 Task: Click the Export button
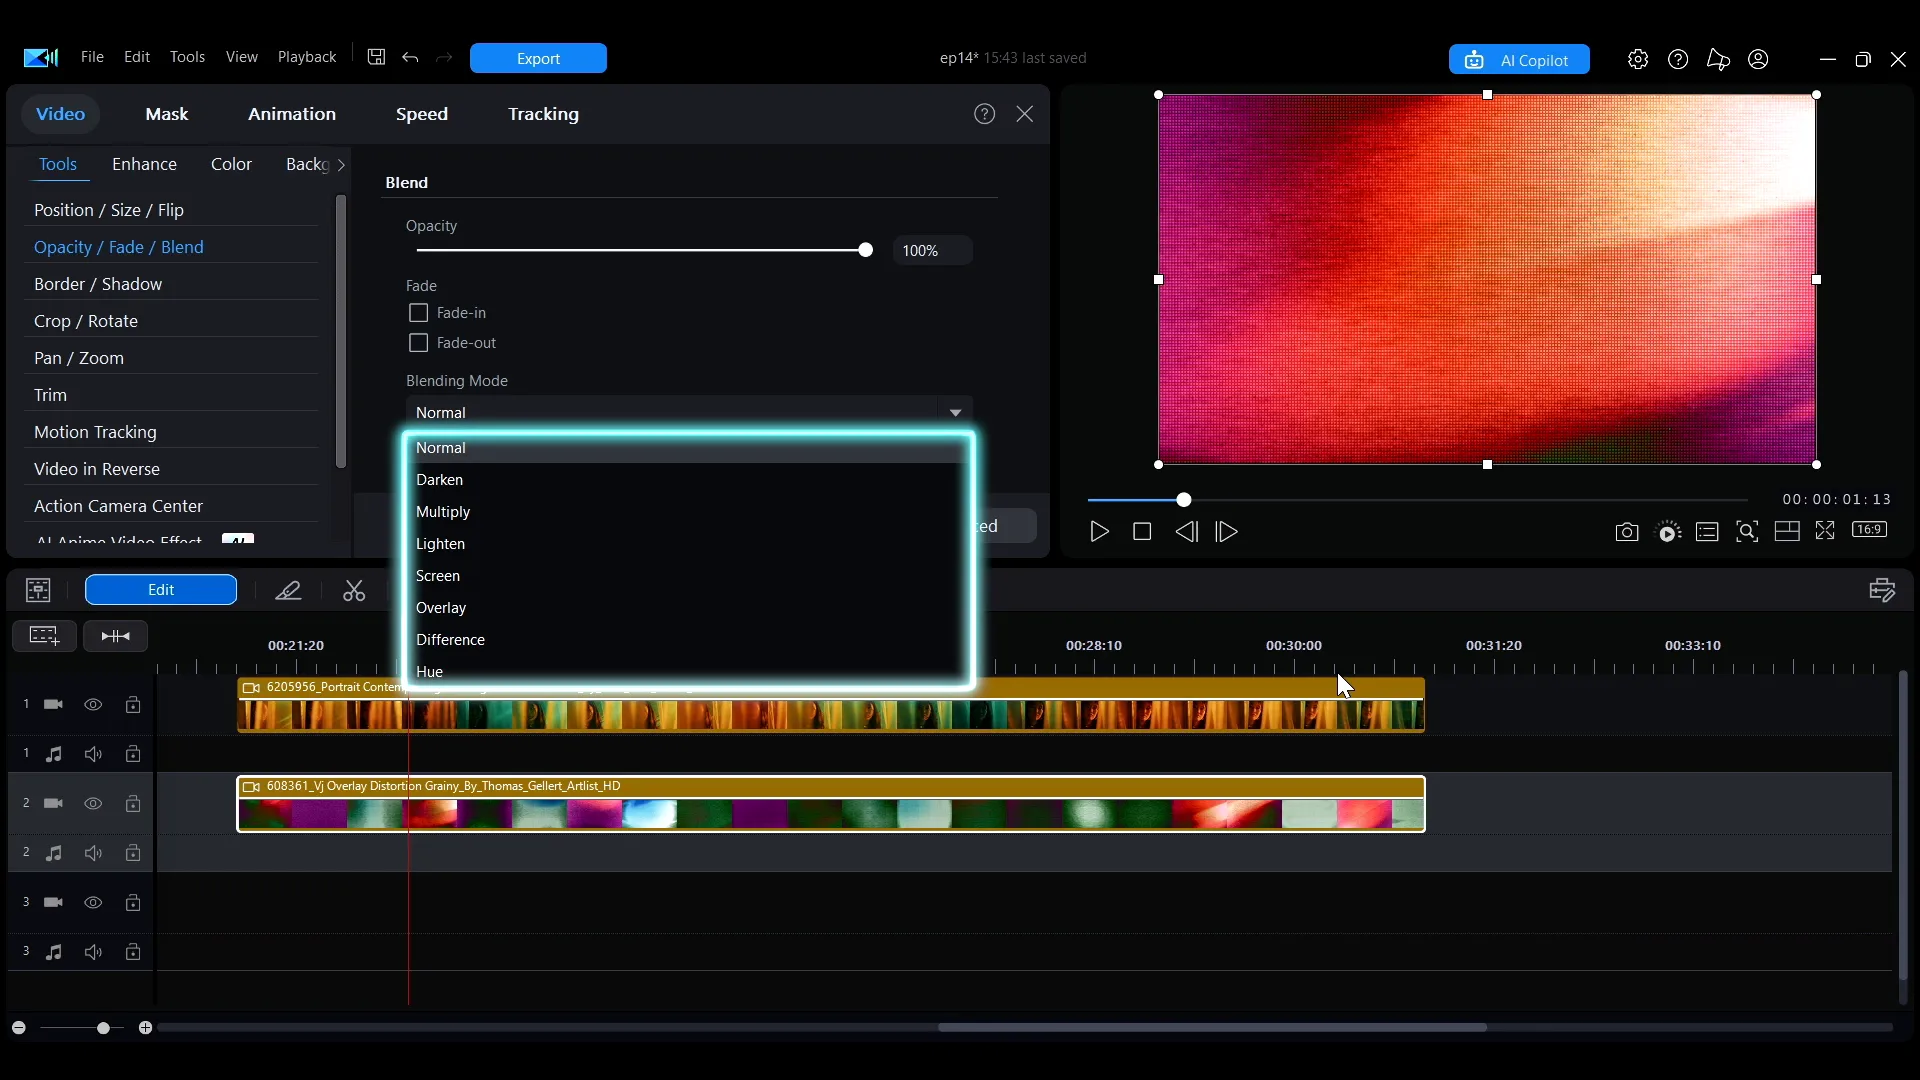click(x=538, y=58)
